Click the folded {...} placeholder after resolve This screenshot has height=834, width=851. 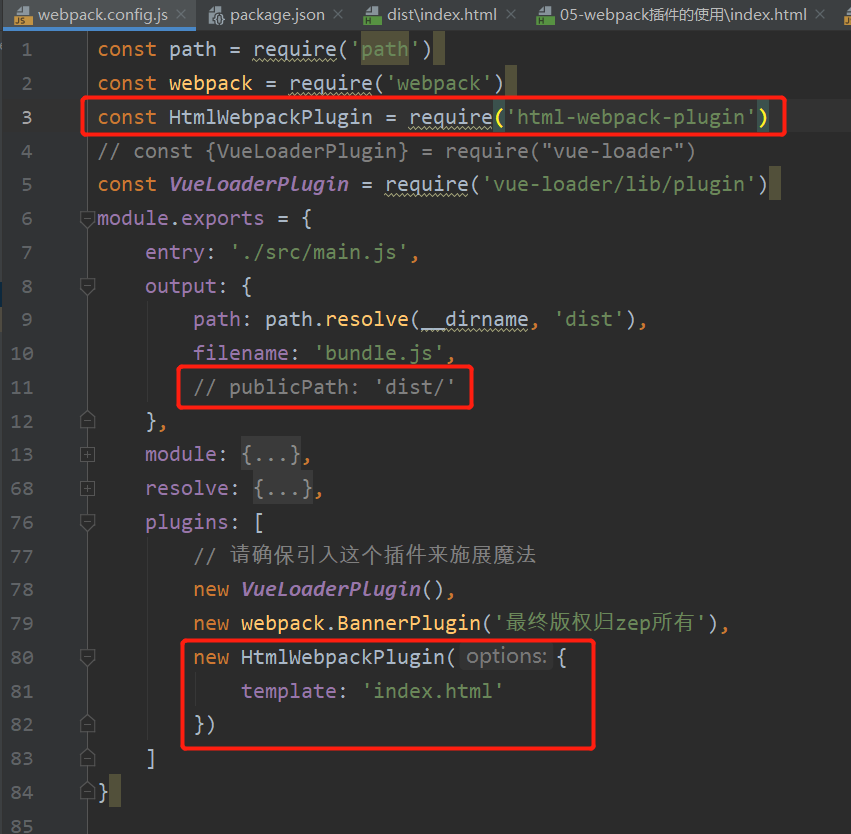click(283, 488)
